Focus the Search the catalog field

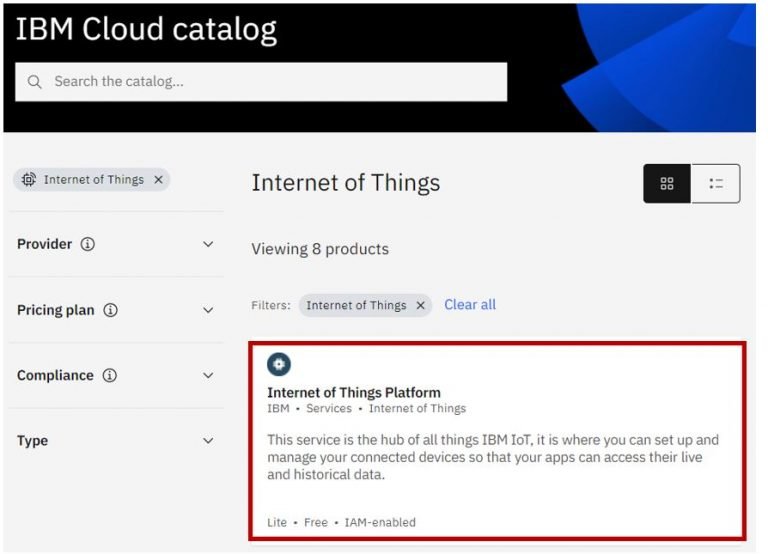(x=261, y=82)
